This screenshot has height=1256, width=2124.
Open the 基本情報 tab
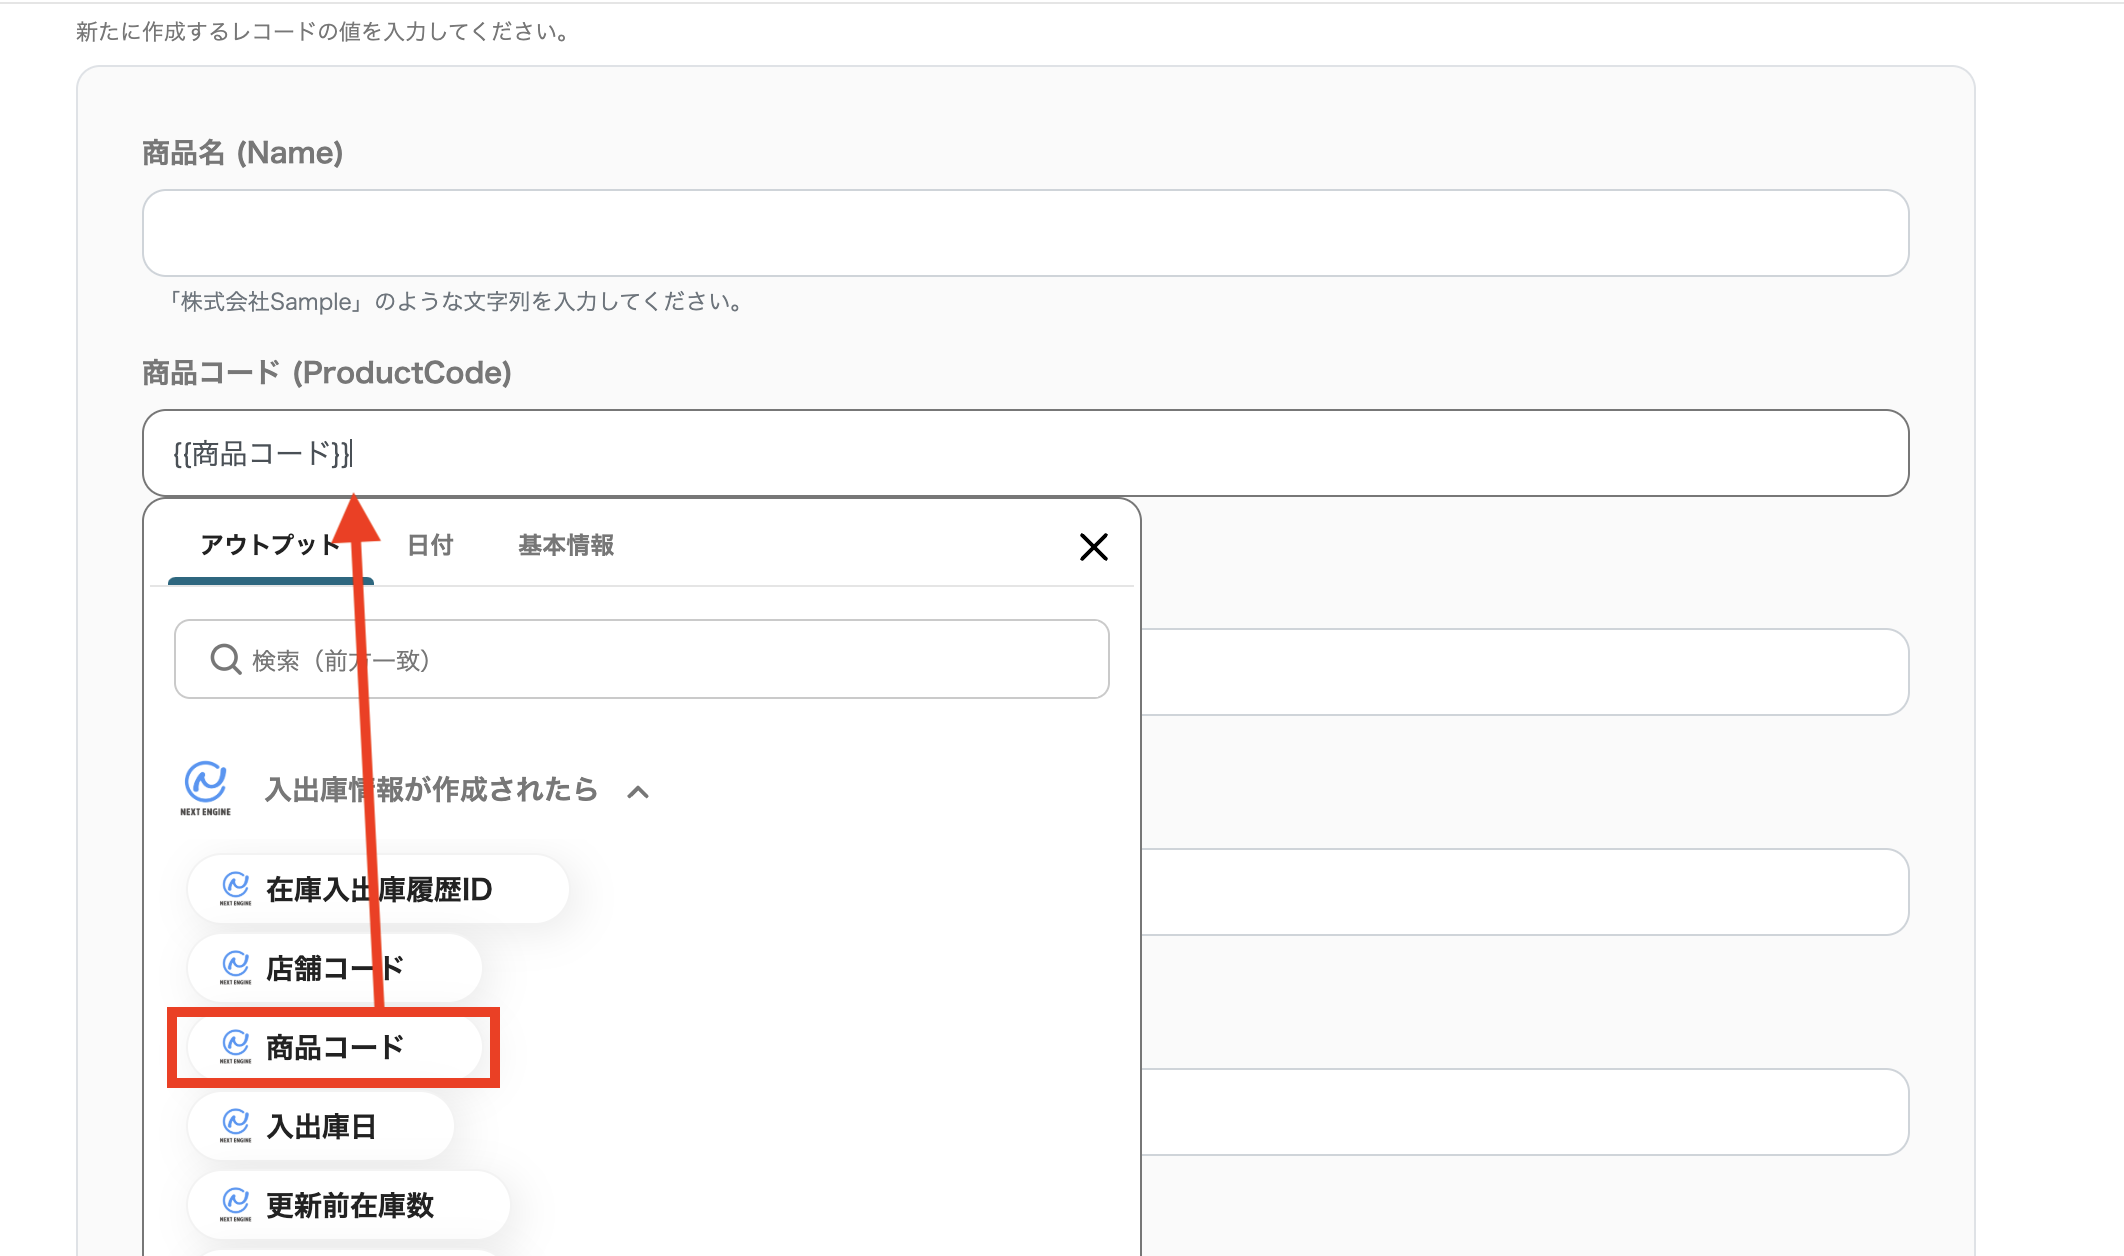point(565,546)
